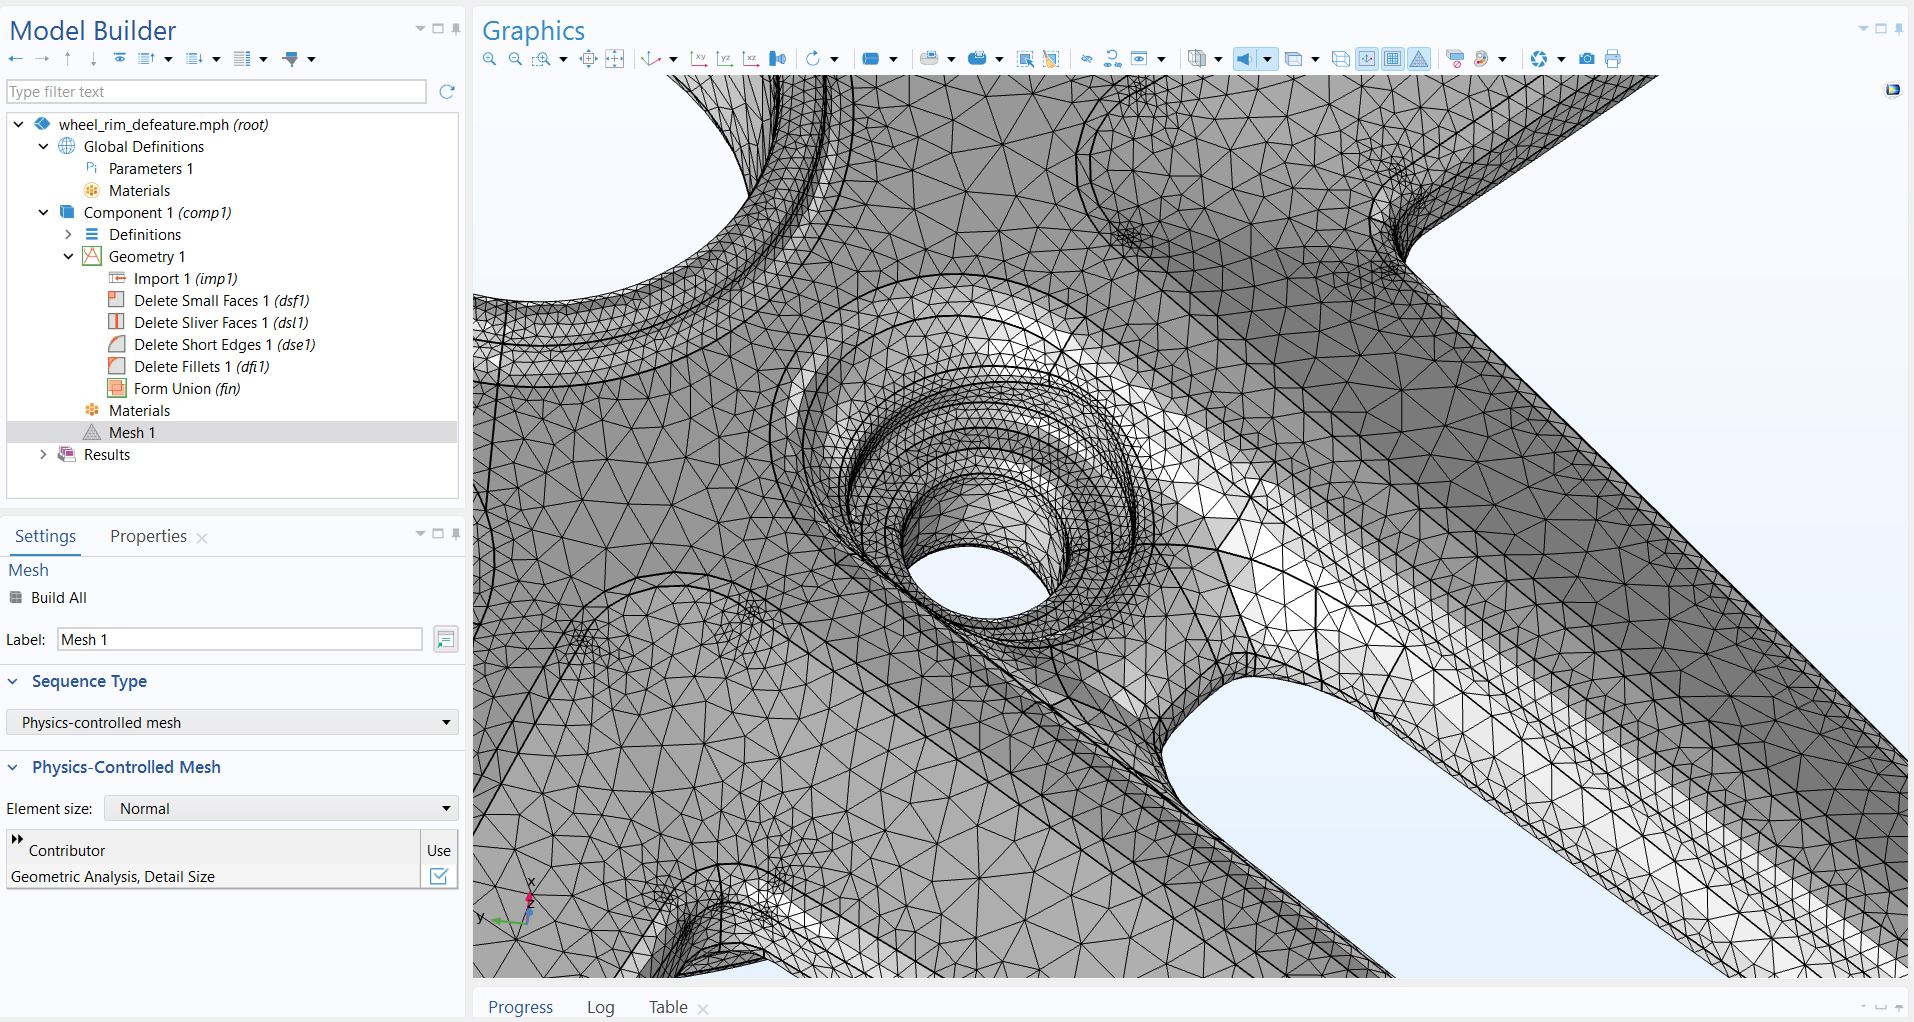The image size is (1914, 1022).
Task: Click the Zoom In icon in Graphics toolbar
Action: [x=489, y=59]
